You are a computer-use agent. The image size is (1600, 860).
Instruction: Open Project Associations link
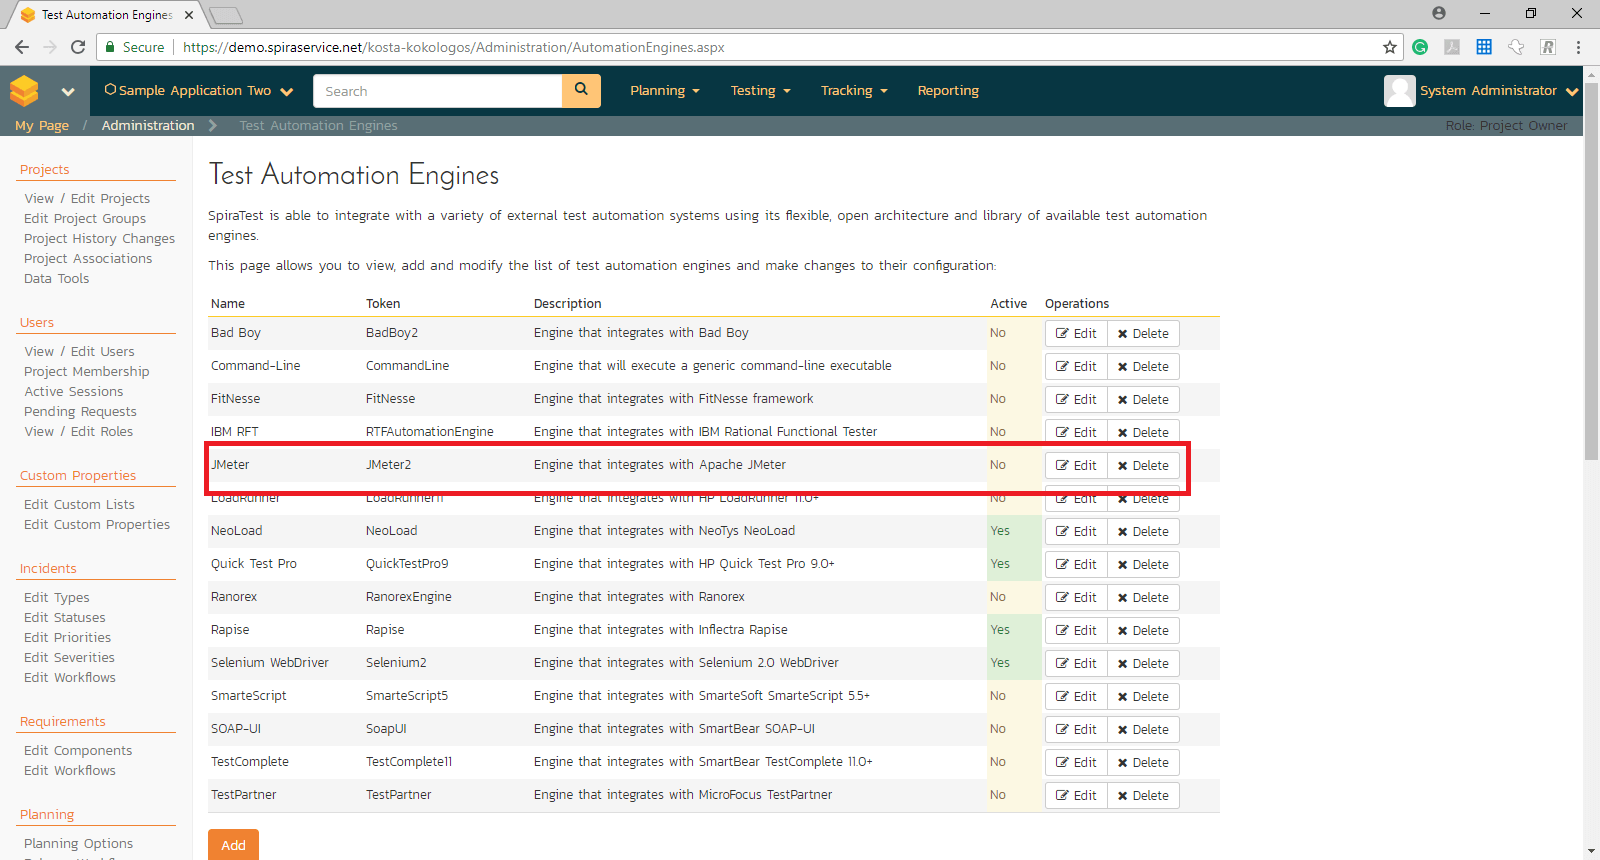pyautogui.click(x=88, y=259)
